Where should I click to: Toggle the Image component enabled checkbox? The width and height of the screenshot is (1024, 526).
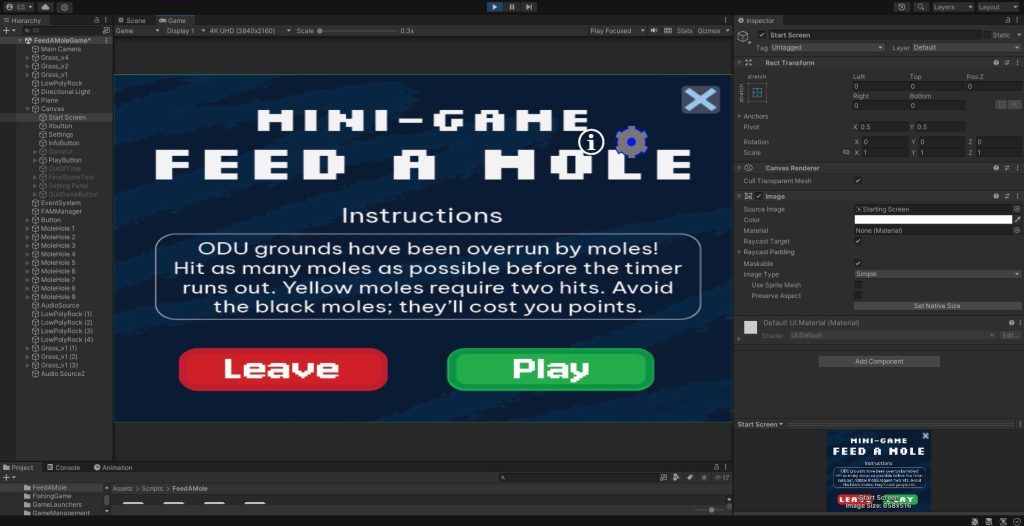(x=759, y=196)
